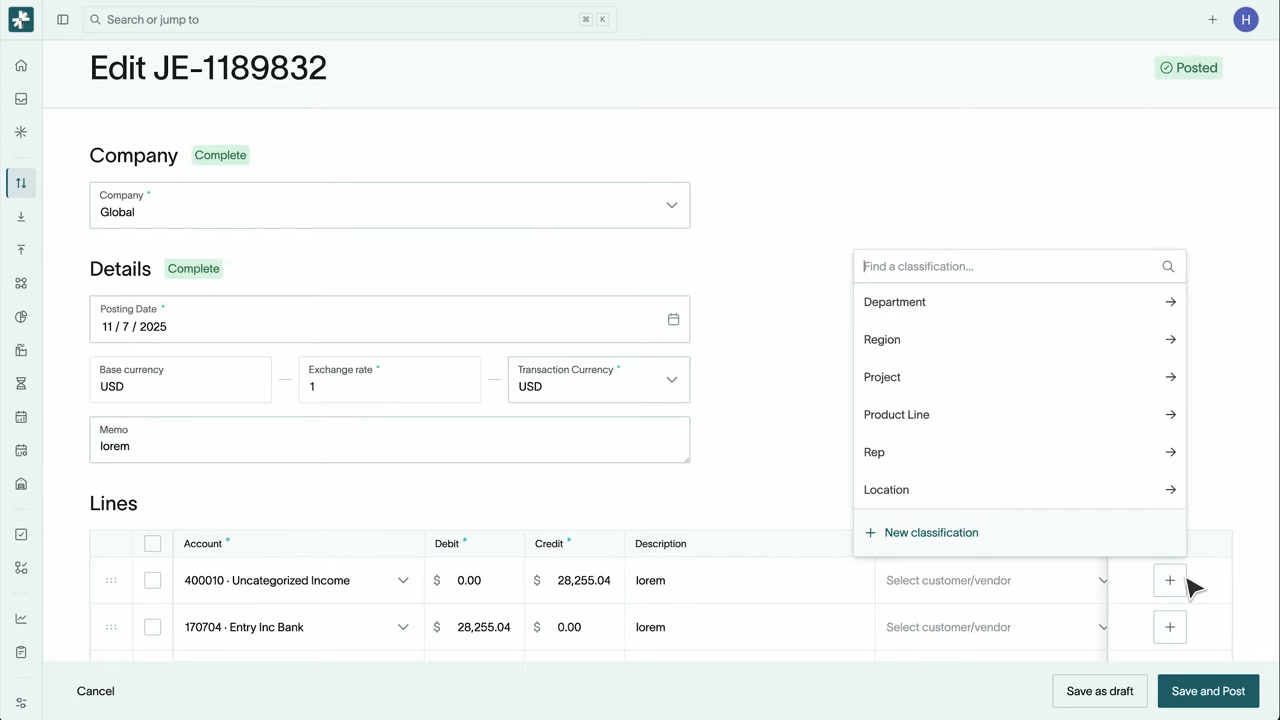This screenshot has height=720, width=1280.
Task: Go to Home in the sidebar
Action: tap(21, 66)
